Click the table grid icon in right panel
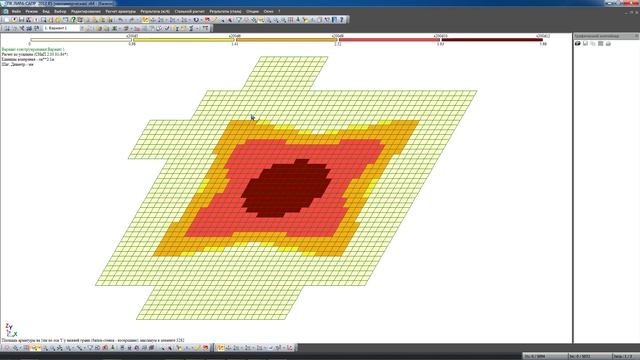Screen dimensions: 640x360 coord(600,43)
